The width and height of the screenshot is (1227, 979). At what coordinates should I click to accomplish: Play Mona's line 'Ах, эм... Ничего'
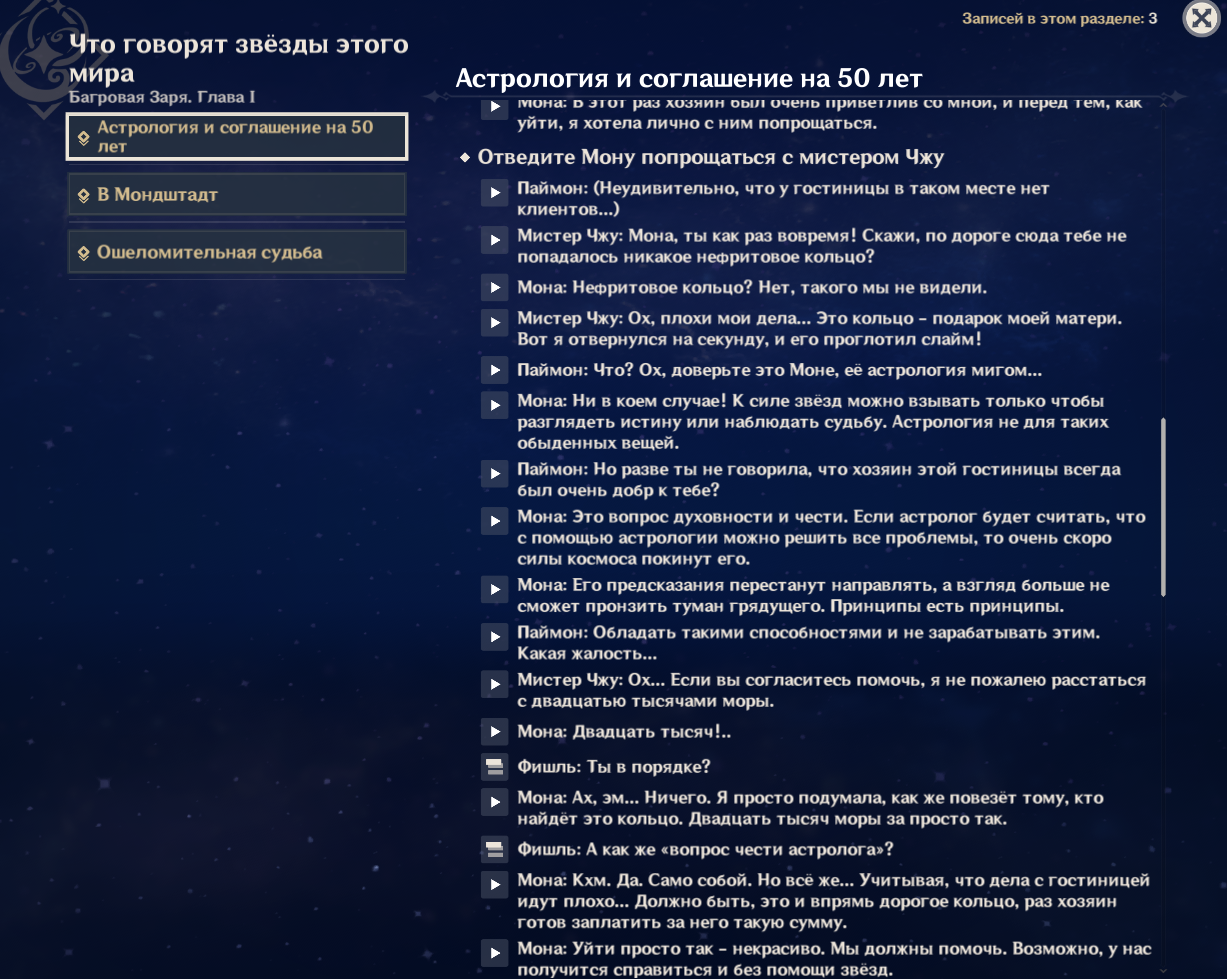point(494,802)
